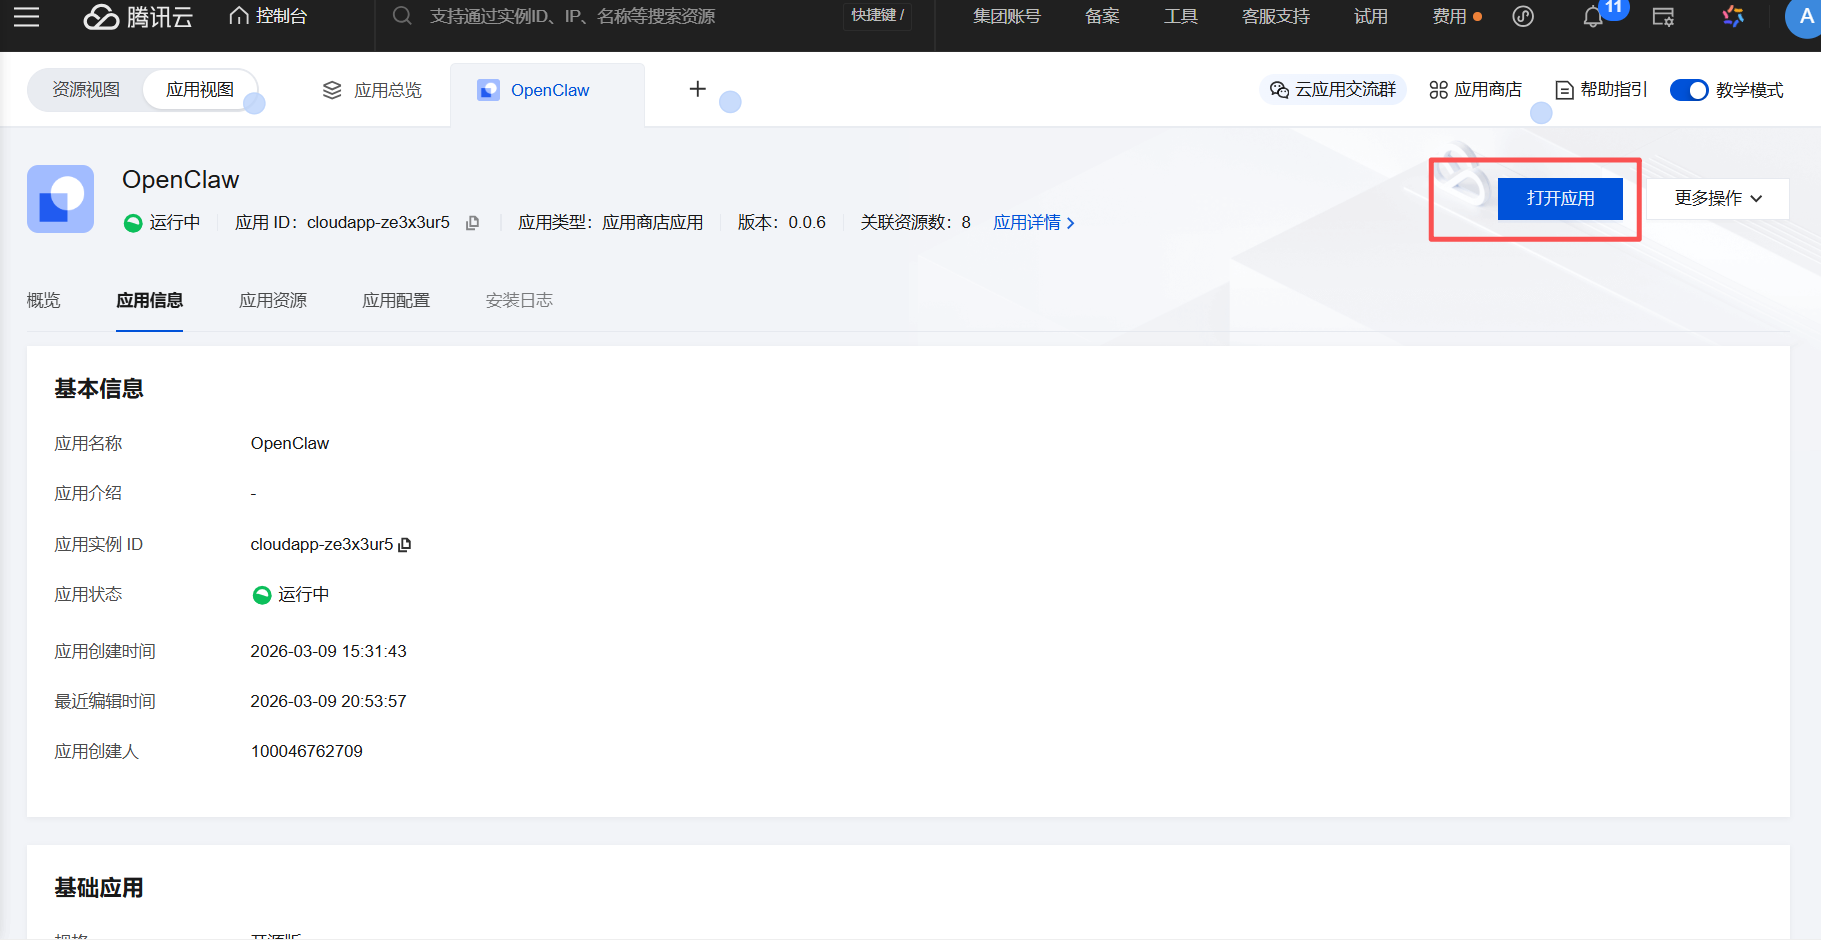Viewport: 1821px width, 940px height.
Task: Add a new tab with the plus icon
Action: click(698, 89)
